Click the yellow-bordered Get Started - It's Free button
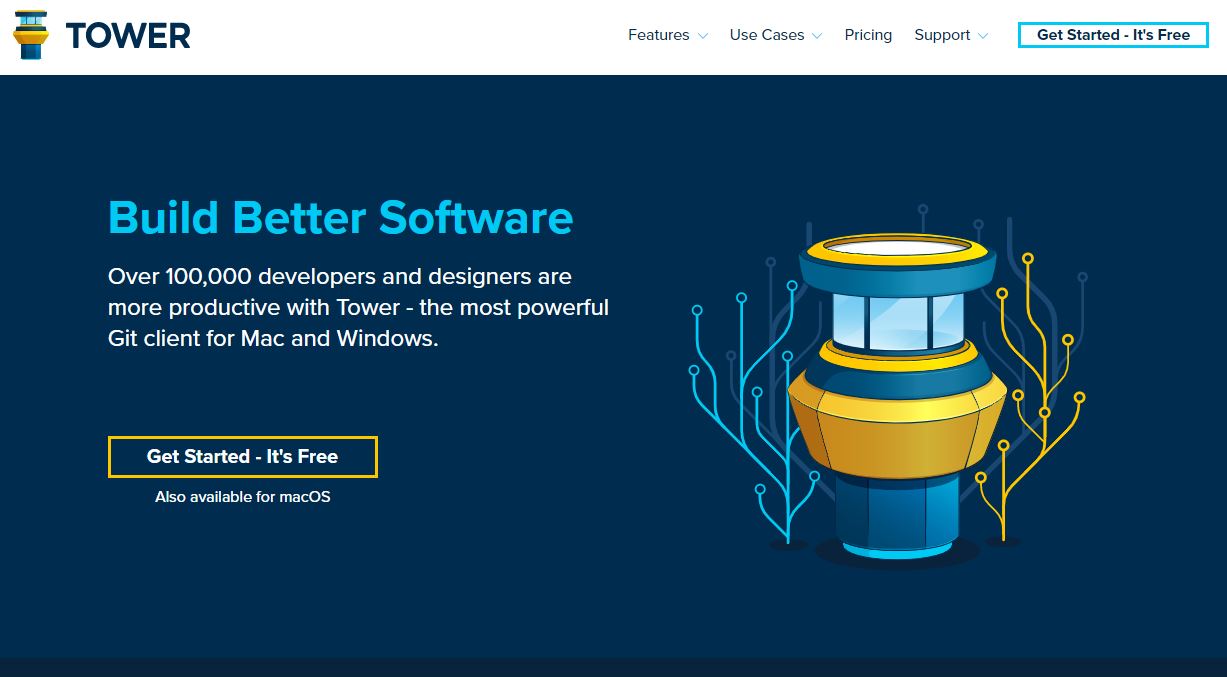The height and width of the screenshot is (677, 1227). pos(243,457)
